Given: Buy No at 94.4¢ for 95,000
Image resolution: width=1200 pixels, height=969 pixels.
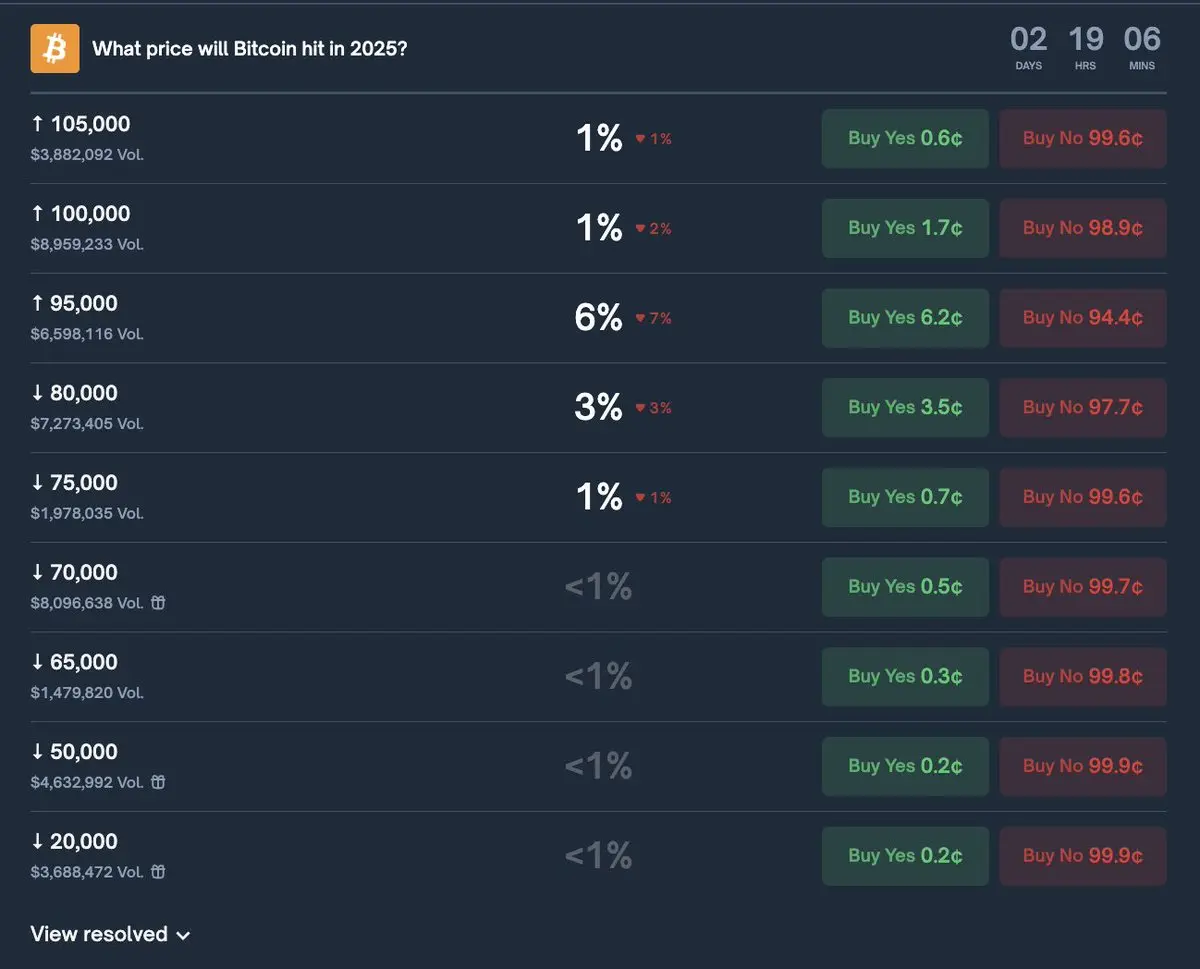Looking at the screenshot, I should tap(1082, 318).
